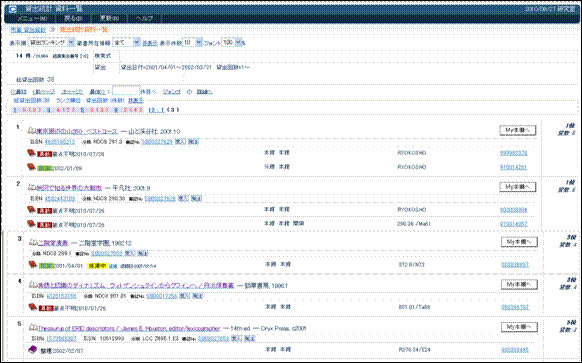The height and width of the screenshot is (363, 582).
Task: Click entry 2's book icon in the 290.38 row
Action: pyautogui.click(x=32, y=224)
